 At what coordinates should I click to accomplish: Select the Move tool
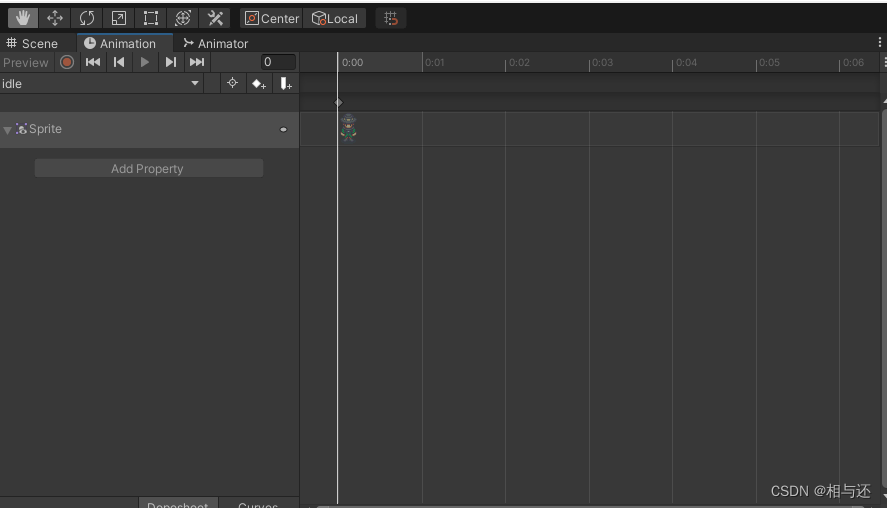tap(55, 18)
